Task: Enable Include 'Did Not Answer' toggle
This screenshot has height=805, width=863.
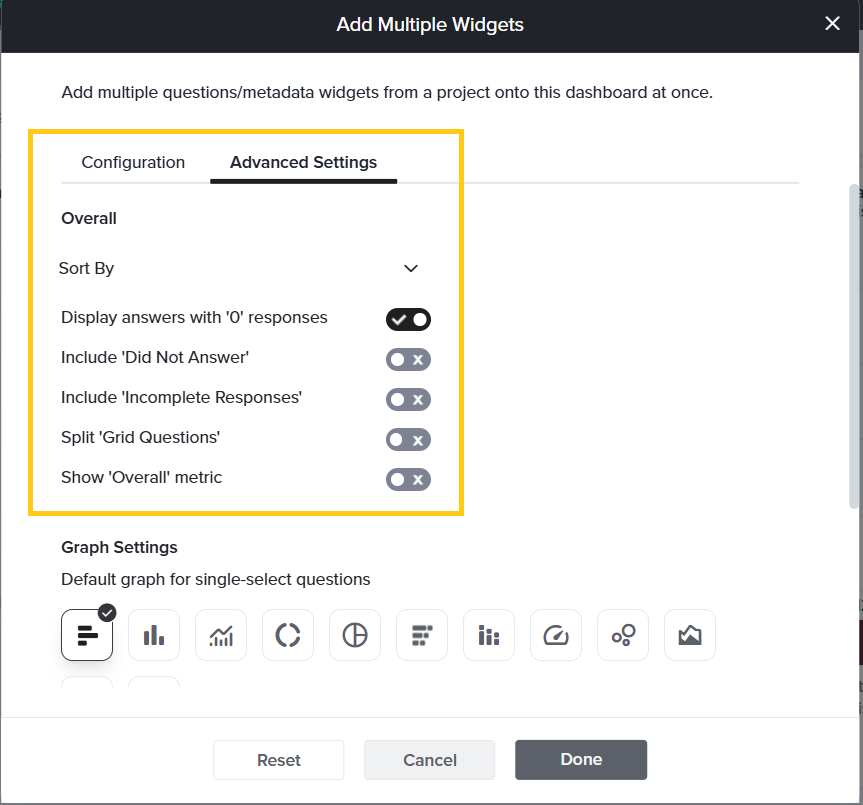Action: point(408,359)
